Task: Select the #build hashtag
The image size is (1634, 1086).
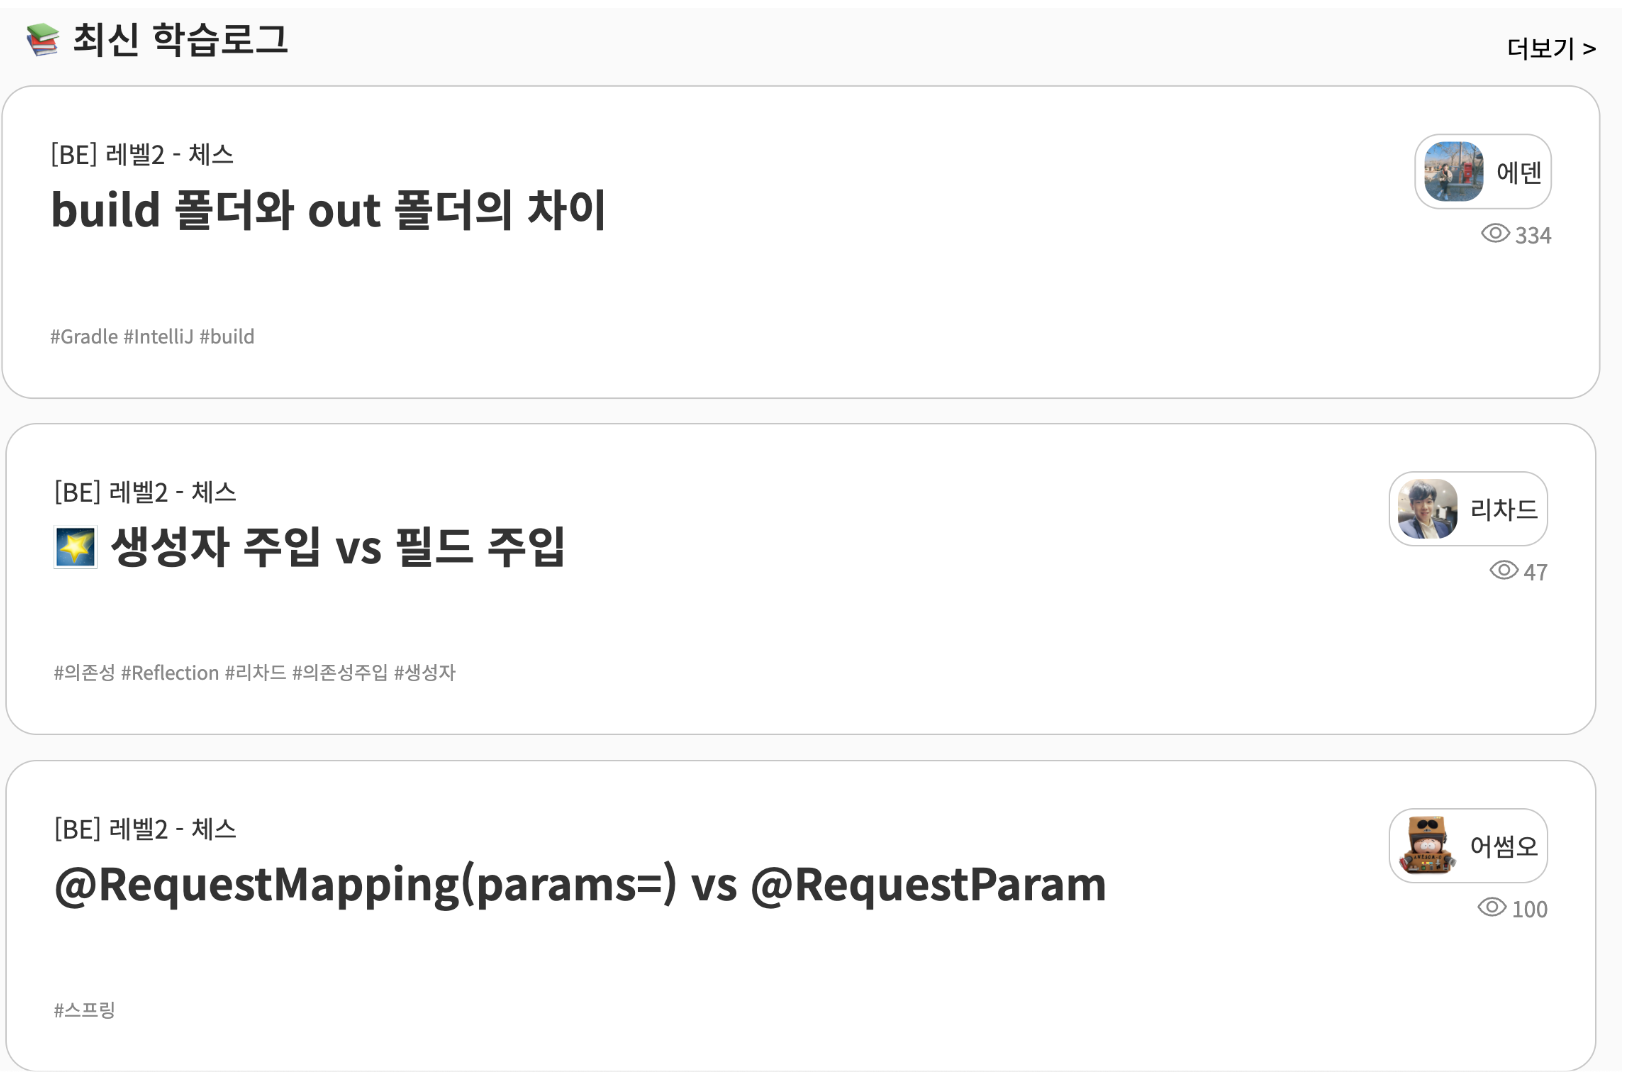Action: point(229,336)
